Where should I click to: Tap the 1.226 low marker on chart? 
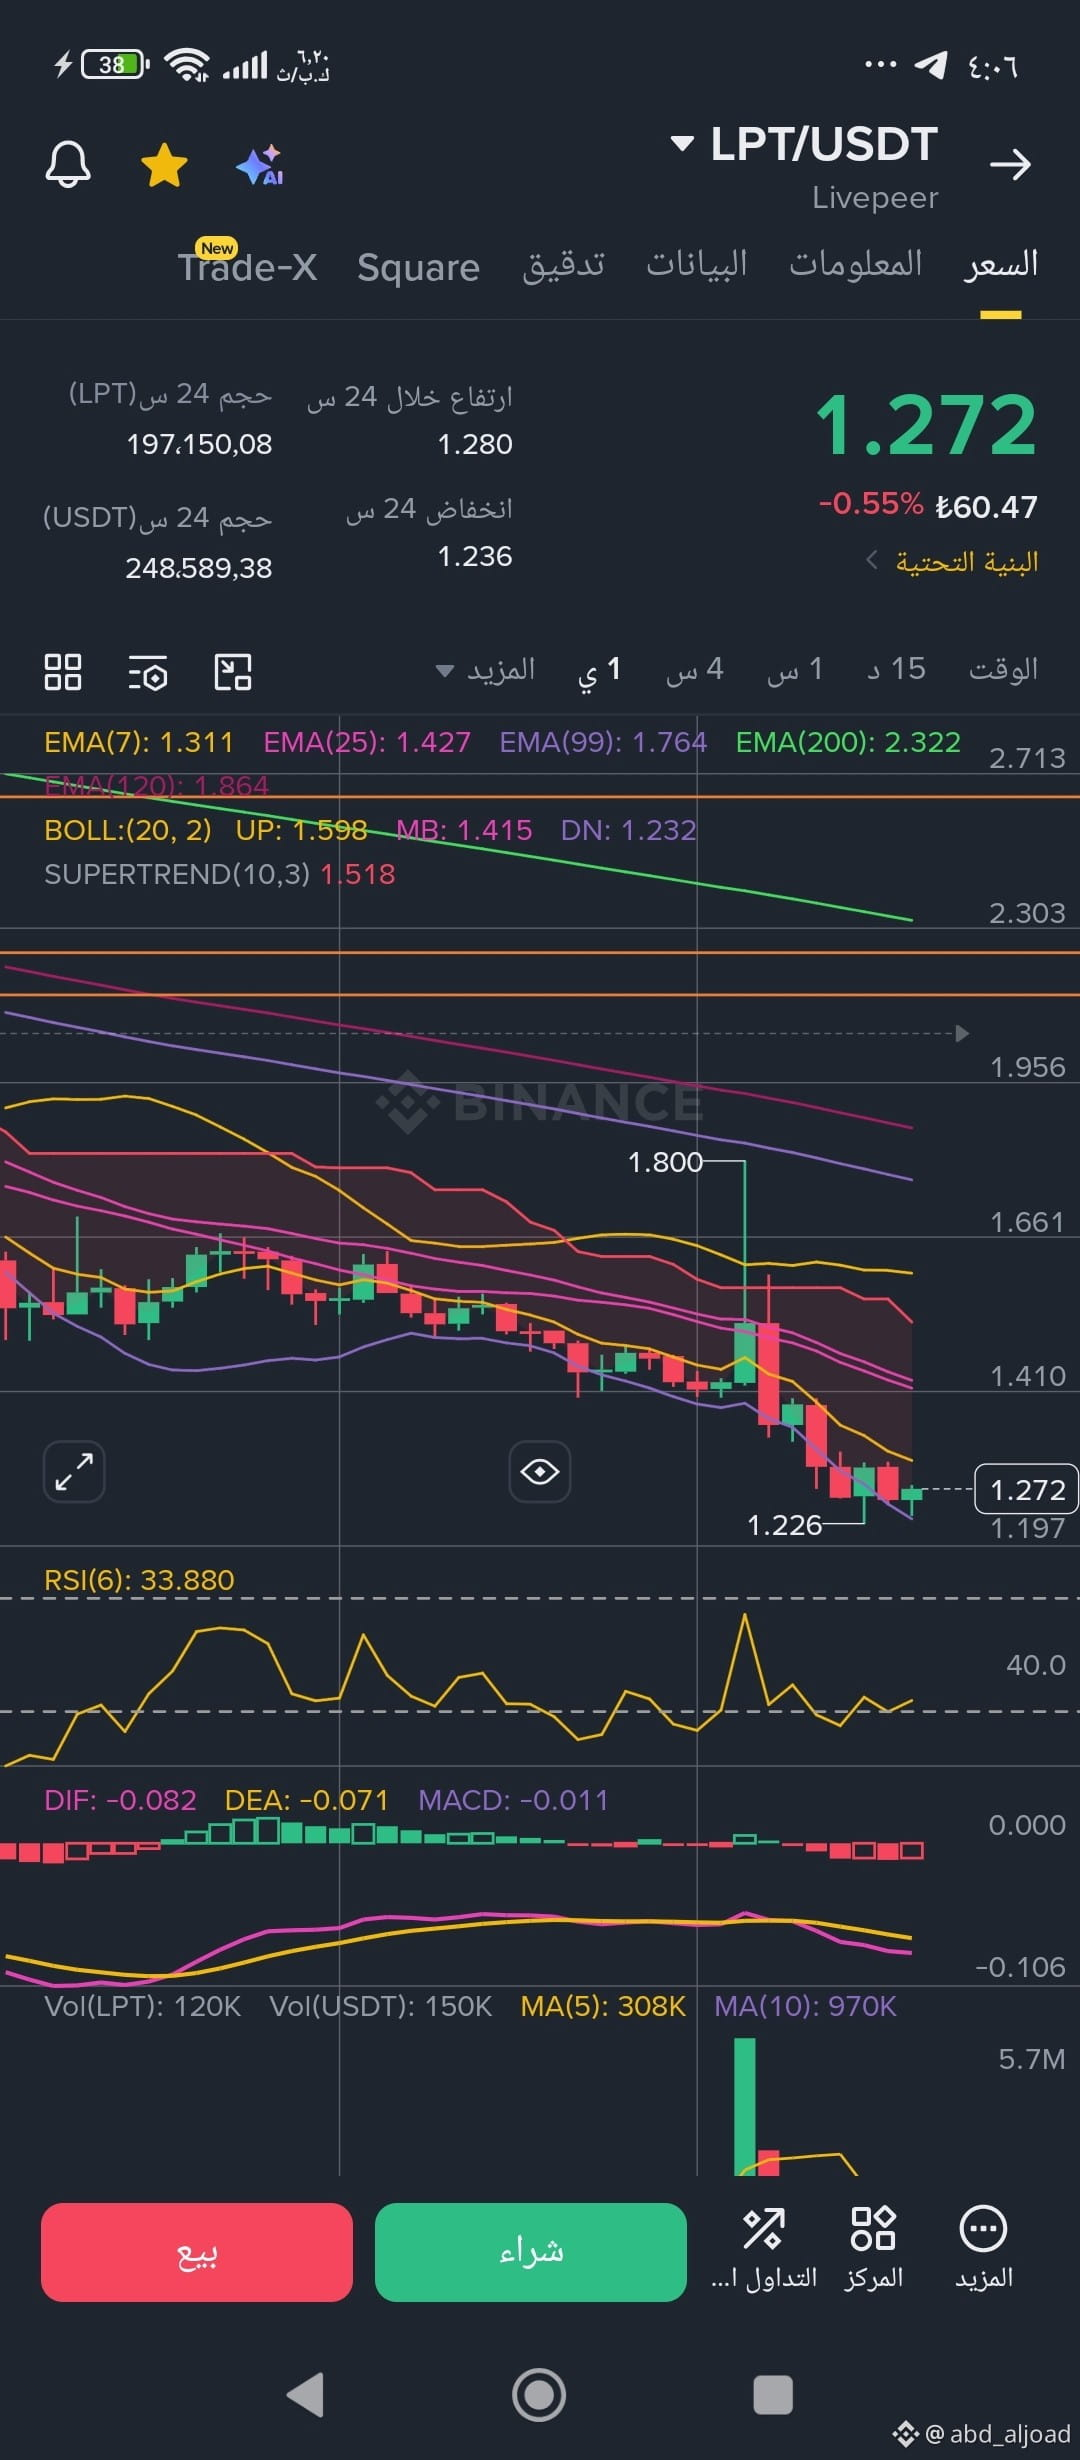[x=784, y=1525]
